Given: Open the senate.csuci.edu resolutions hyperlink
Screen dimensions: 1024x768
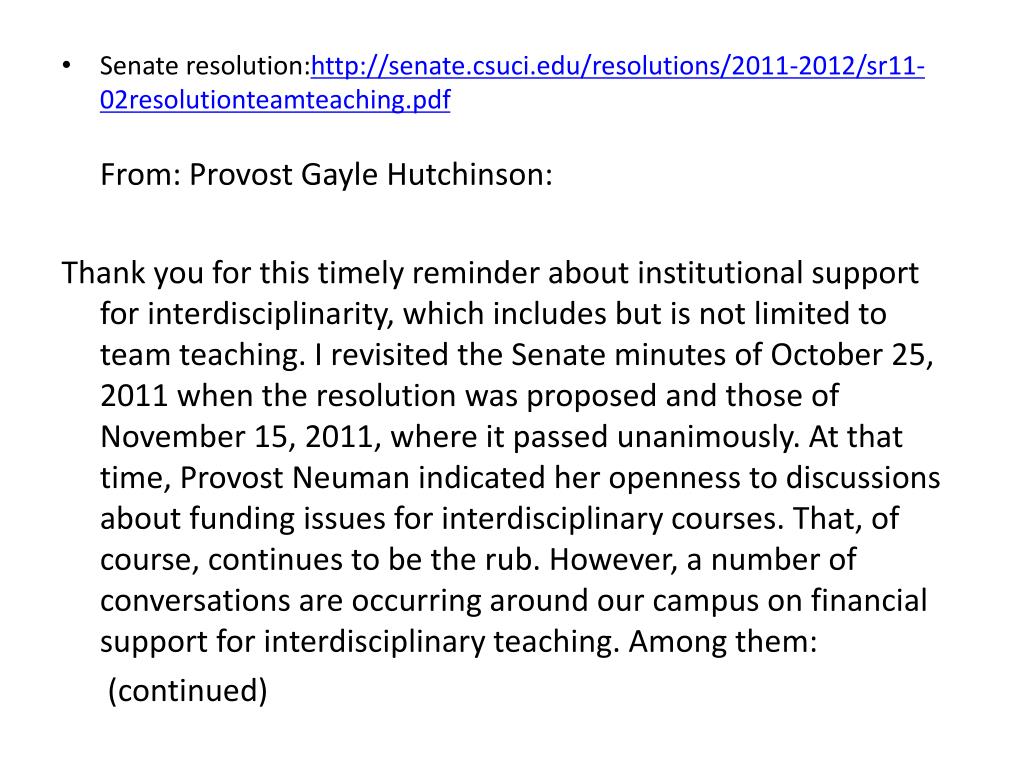Looking at the screenshot, I should (617, 66).
